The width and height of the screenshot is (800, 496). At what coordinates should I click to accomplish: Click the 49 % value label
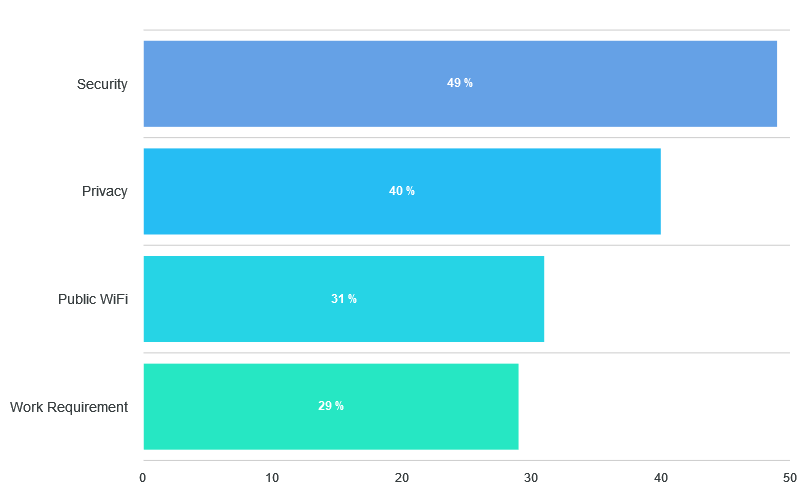click(x=460, y=83)
